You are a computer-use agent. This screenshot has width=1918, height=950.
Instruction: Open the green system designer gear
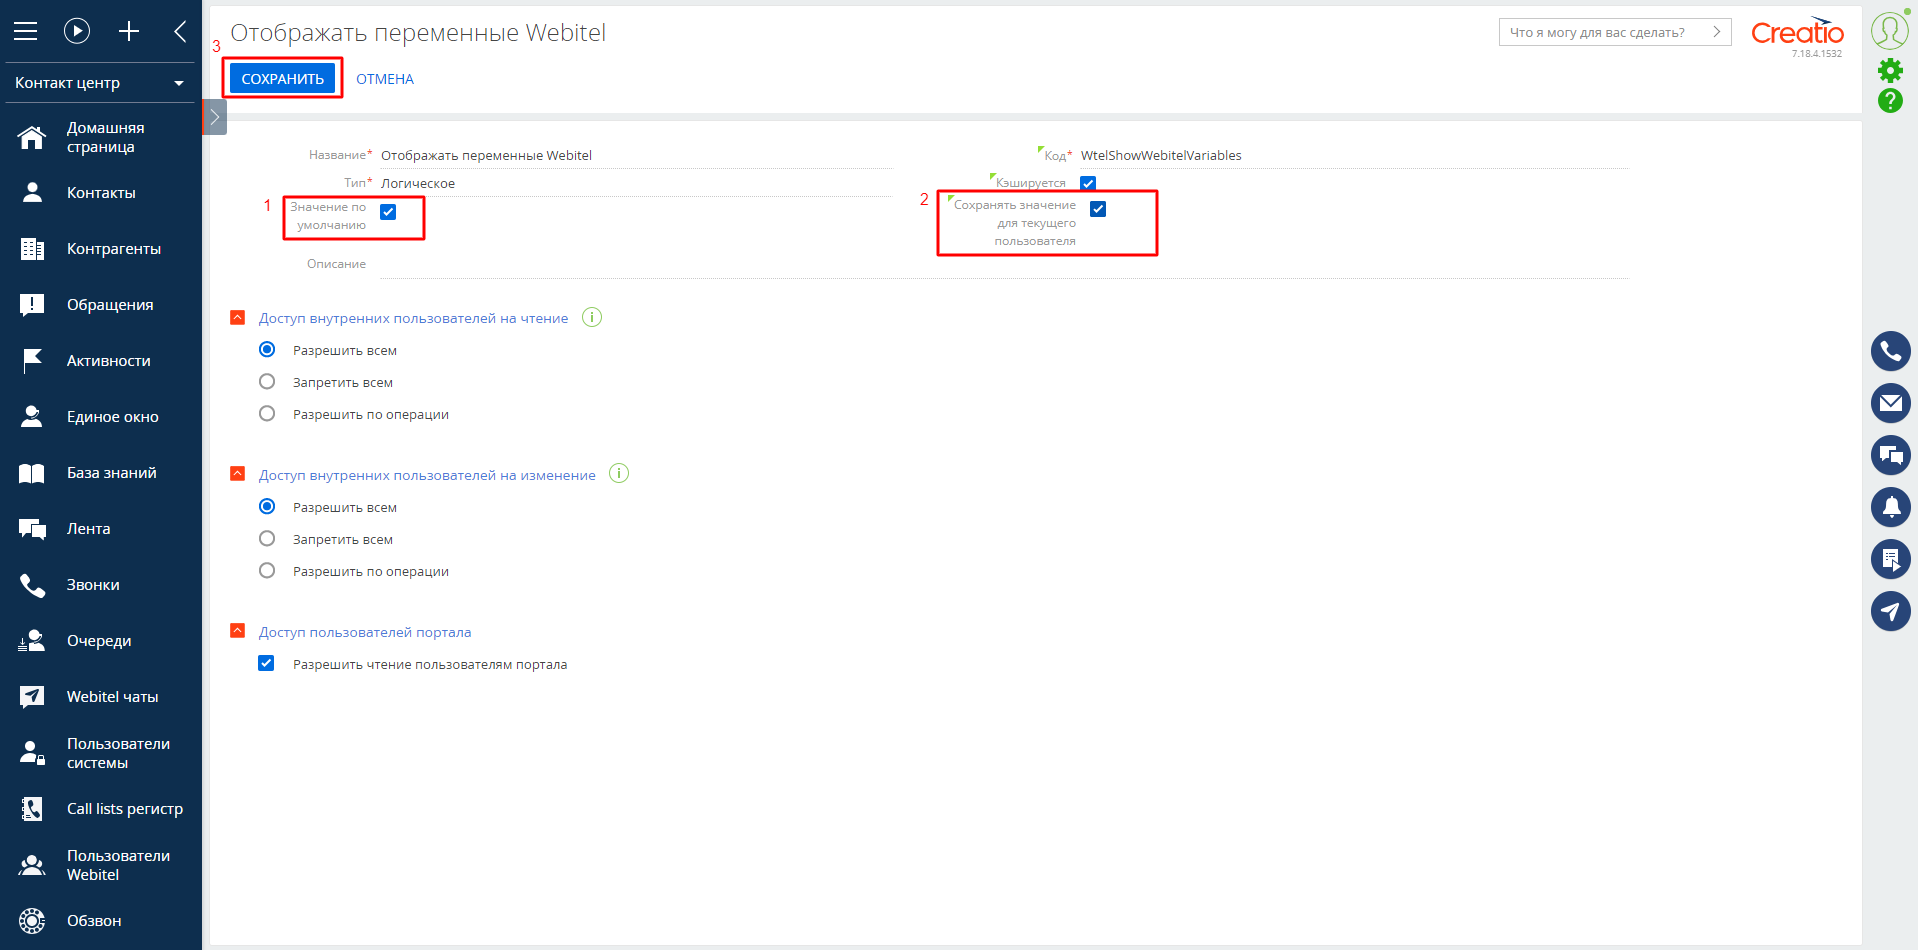pos(1890,70)
